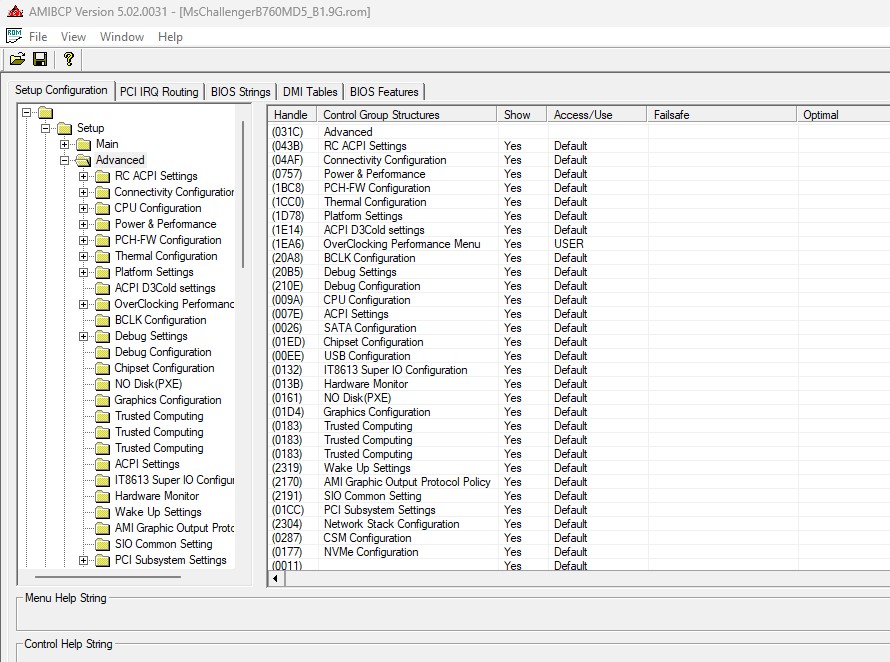This screenshot has height=662, width=890.
Task: Click the Hardware Monitor folder icon in tree
Action: coord(102,496)
